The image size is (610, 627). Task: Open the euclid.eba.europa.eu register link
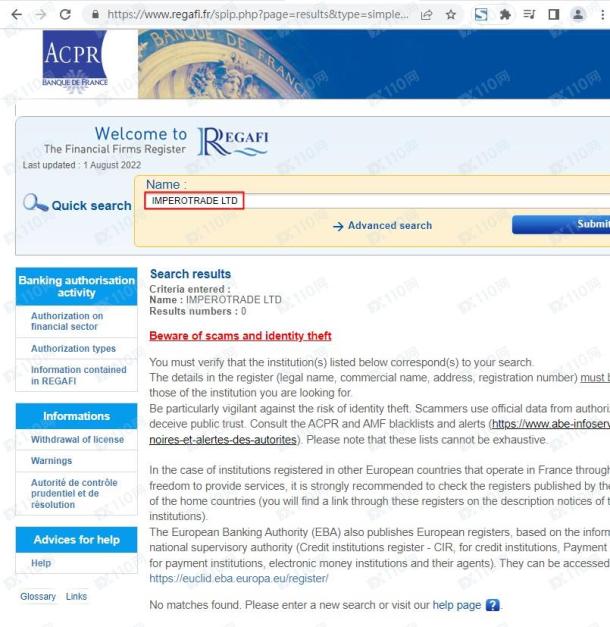[x=239, y=579]
